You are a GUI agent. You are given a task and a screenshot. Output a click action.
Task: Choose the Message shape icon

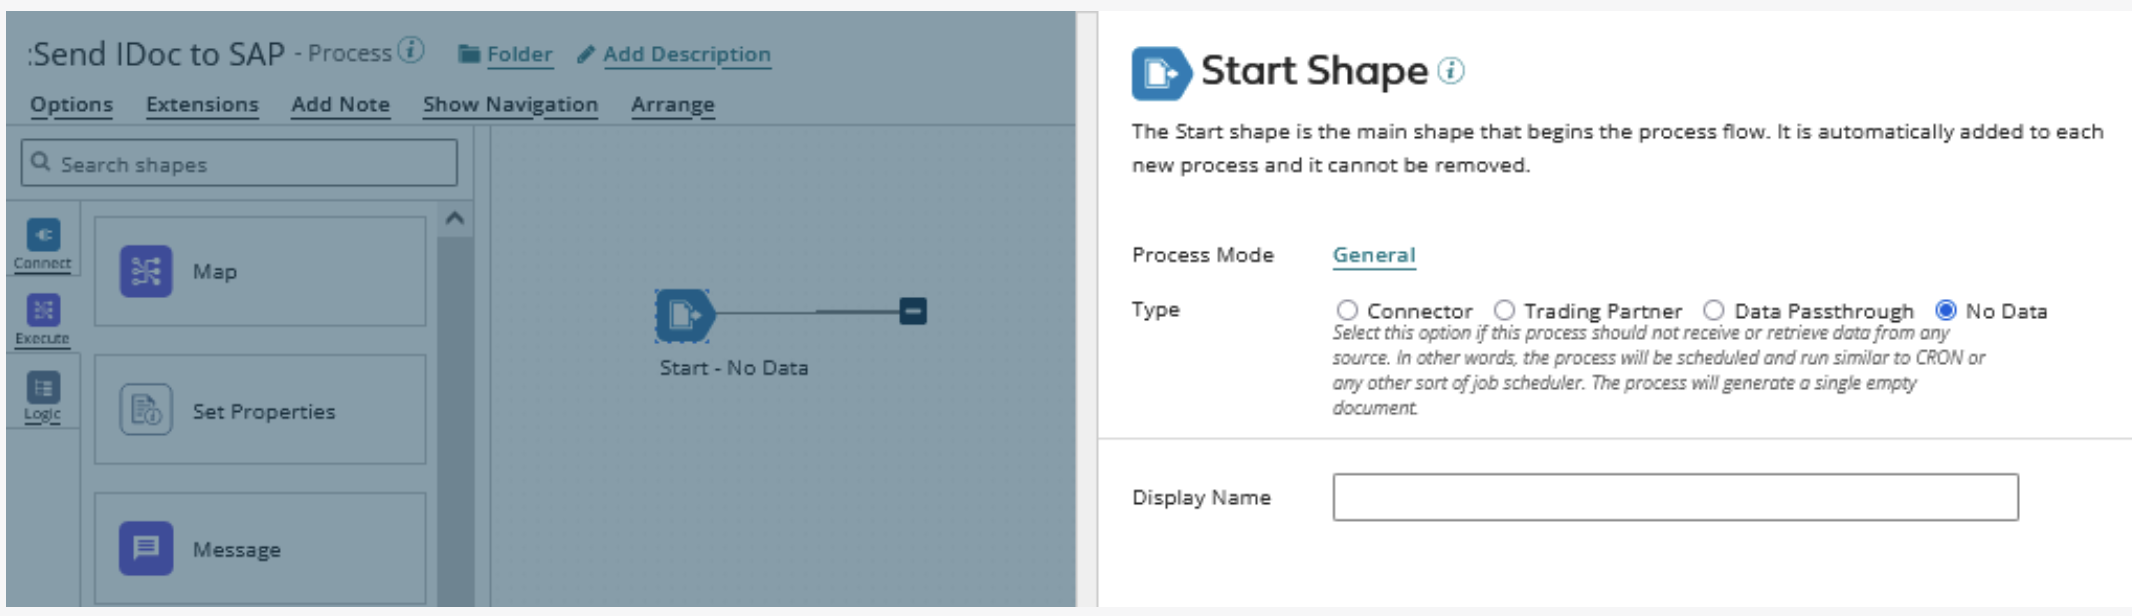146,548
